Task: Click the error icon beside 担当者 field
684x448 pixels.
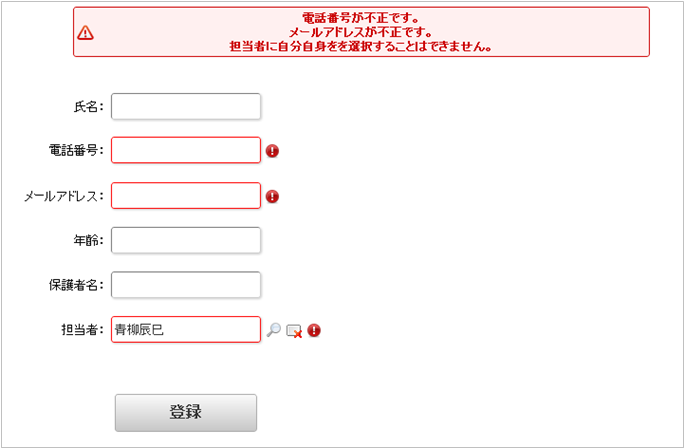Action: pos(314,330)
